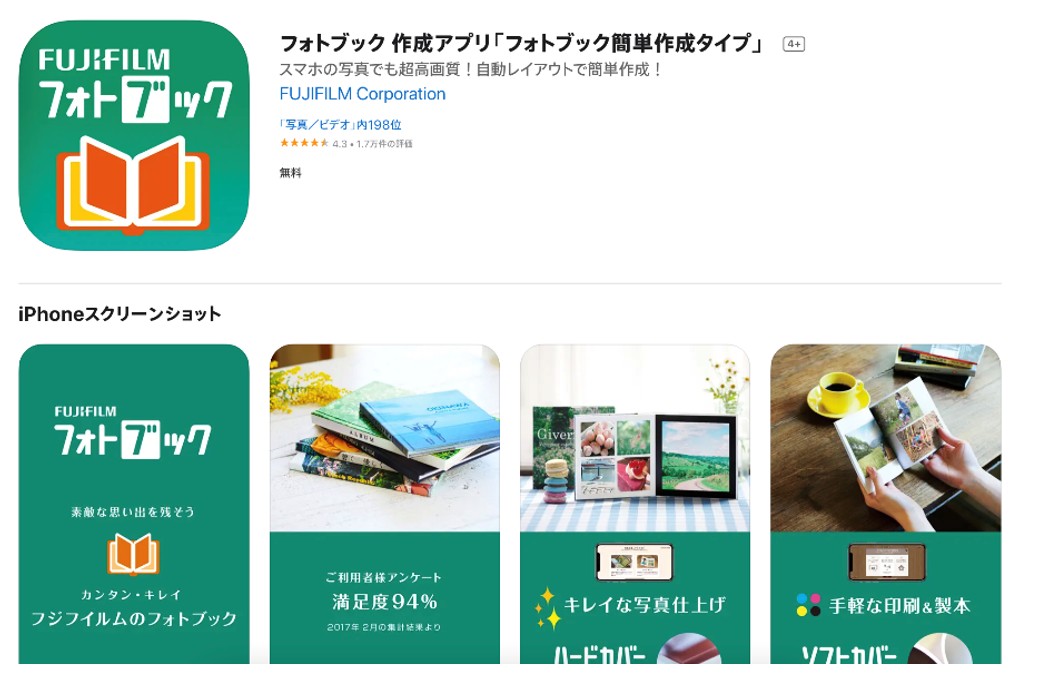Click the 4+ age rating badge
This screenshot has height=688, width=1040.
pyautogui.click(x=794, y=44)
